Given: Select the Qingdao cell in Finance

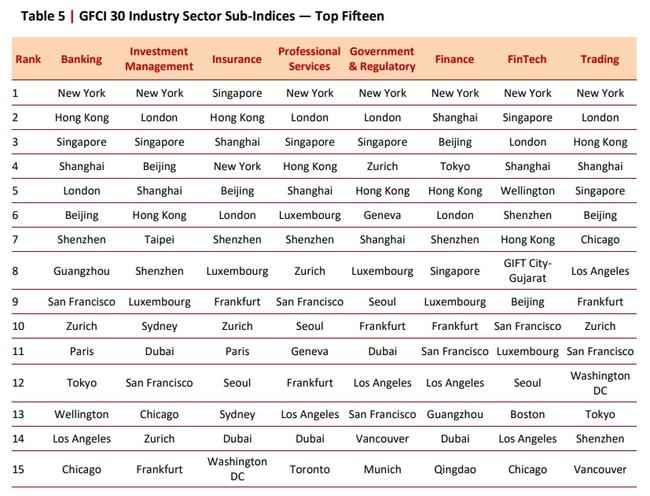Looking at the screenshot, I should point(455,469).
